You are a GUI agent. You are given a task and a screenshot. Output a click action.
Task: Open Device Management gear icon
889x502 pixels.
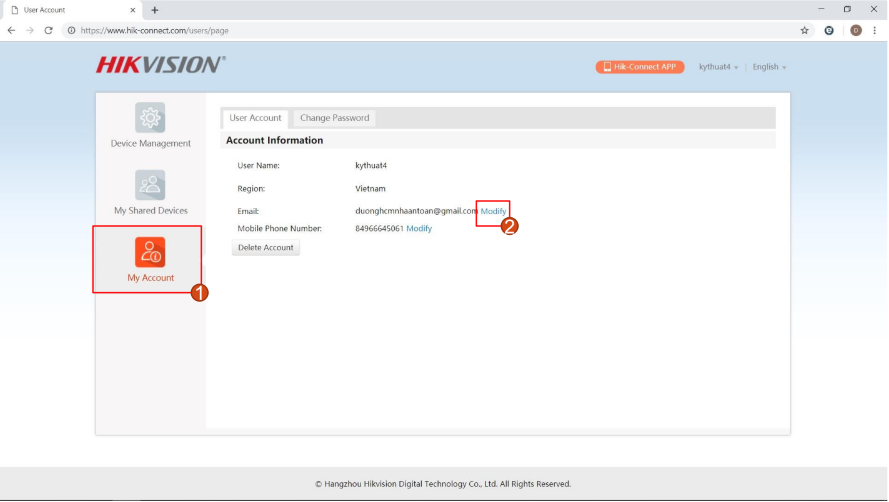150,118
